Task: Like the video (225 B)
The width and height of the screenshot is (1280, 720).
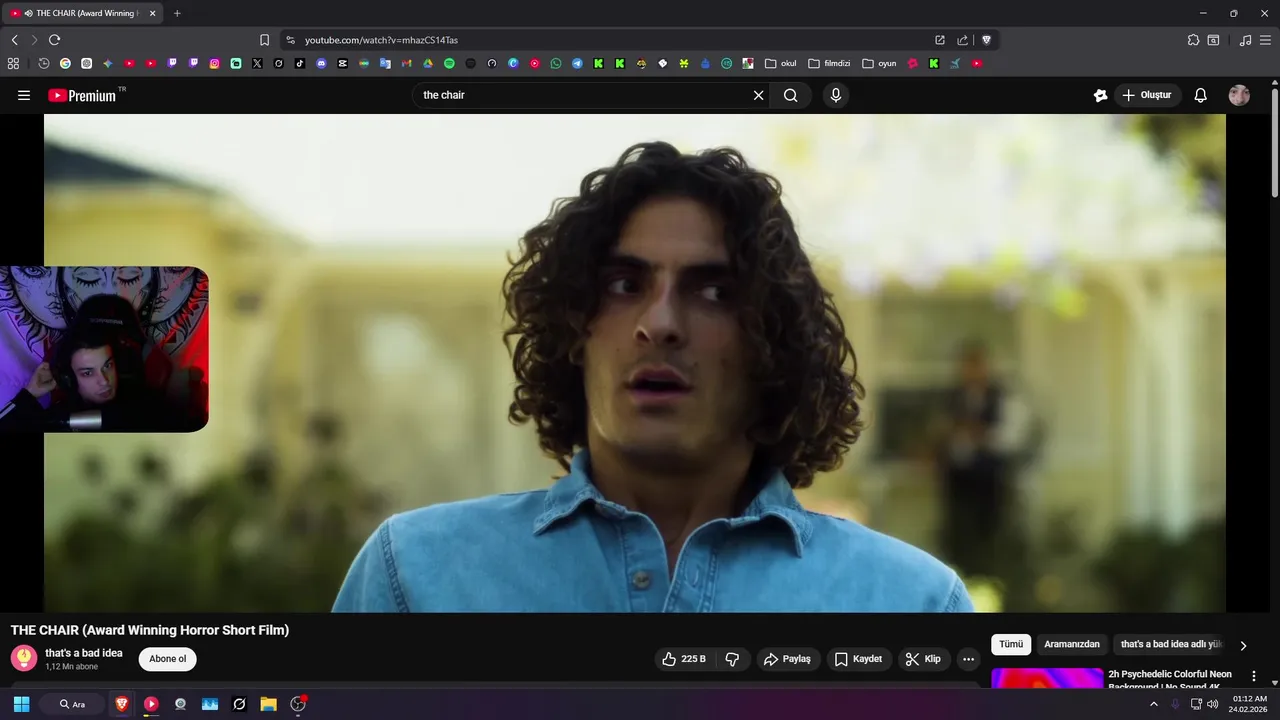Action: tap(683, 659)
